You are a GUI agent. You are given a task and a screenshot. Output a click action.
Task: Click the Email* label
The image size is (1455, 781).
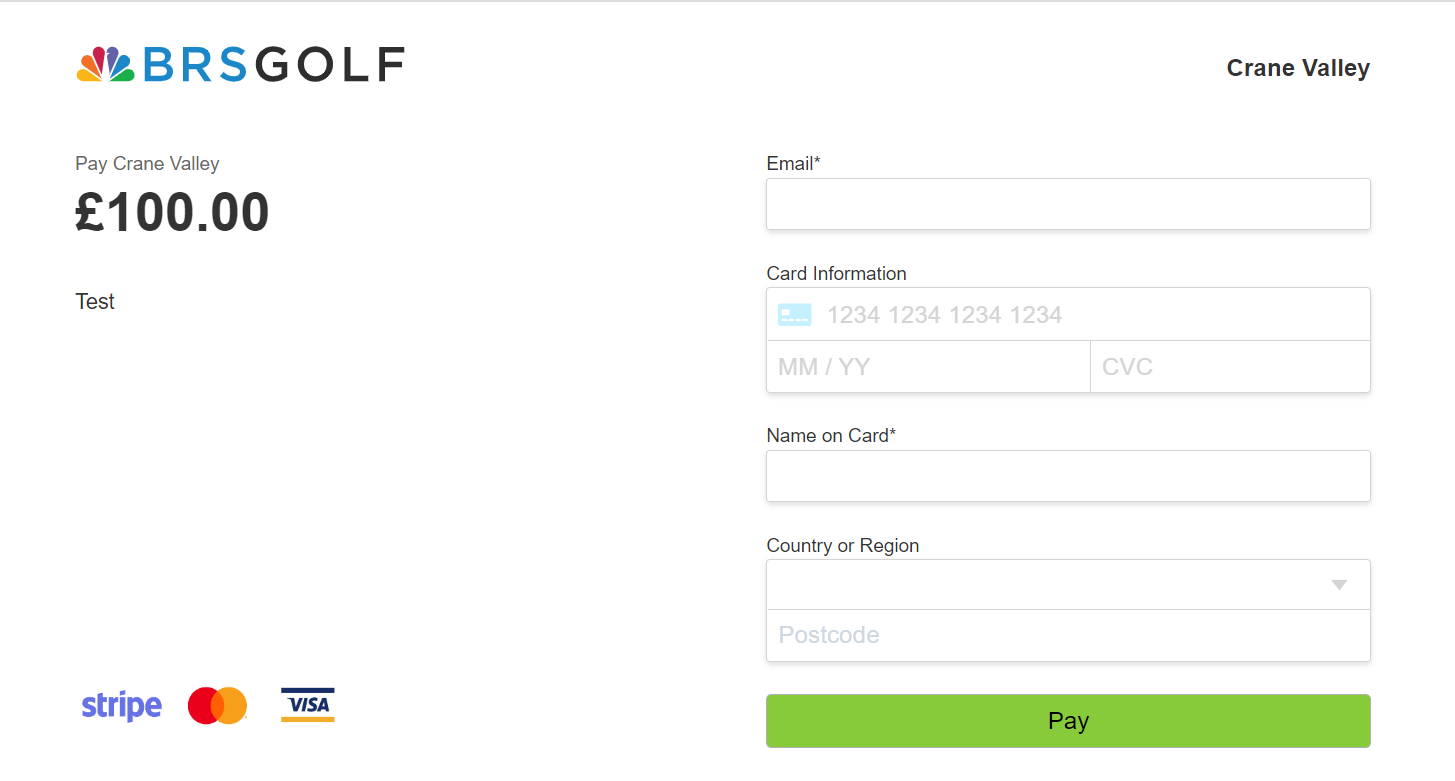(x=793, y=164)
